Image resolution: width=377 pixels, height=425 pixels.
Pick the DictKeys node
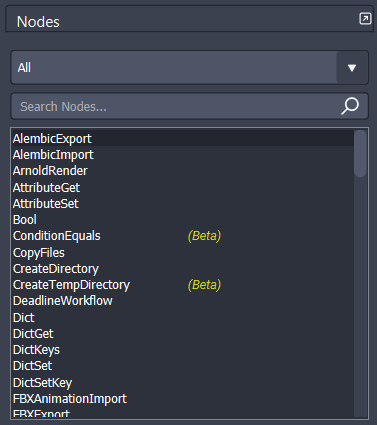click(x=183, y=350)
